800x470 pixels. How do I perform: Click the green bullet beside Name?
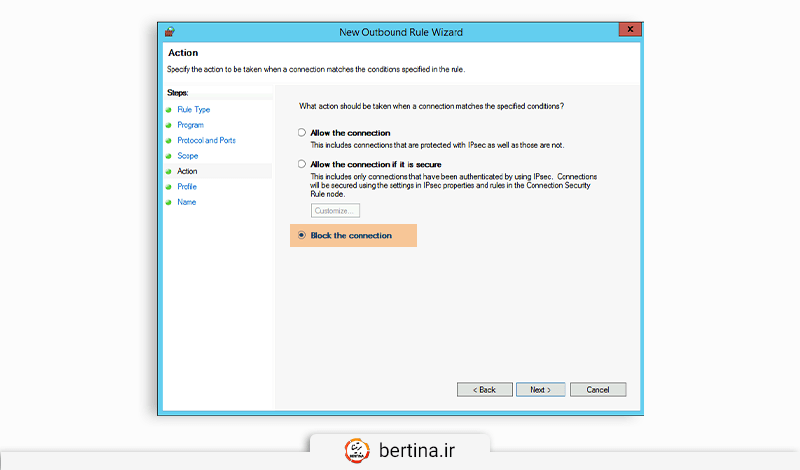pos(169,202)
